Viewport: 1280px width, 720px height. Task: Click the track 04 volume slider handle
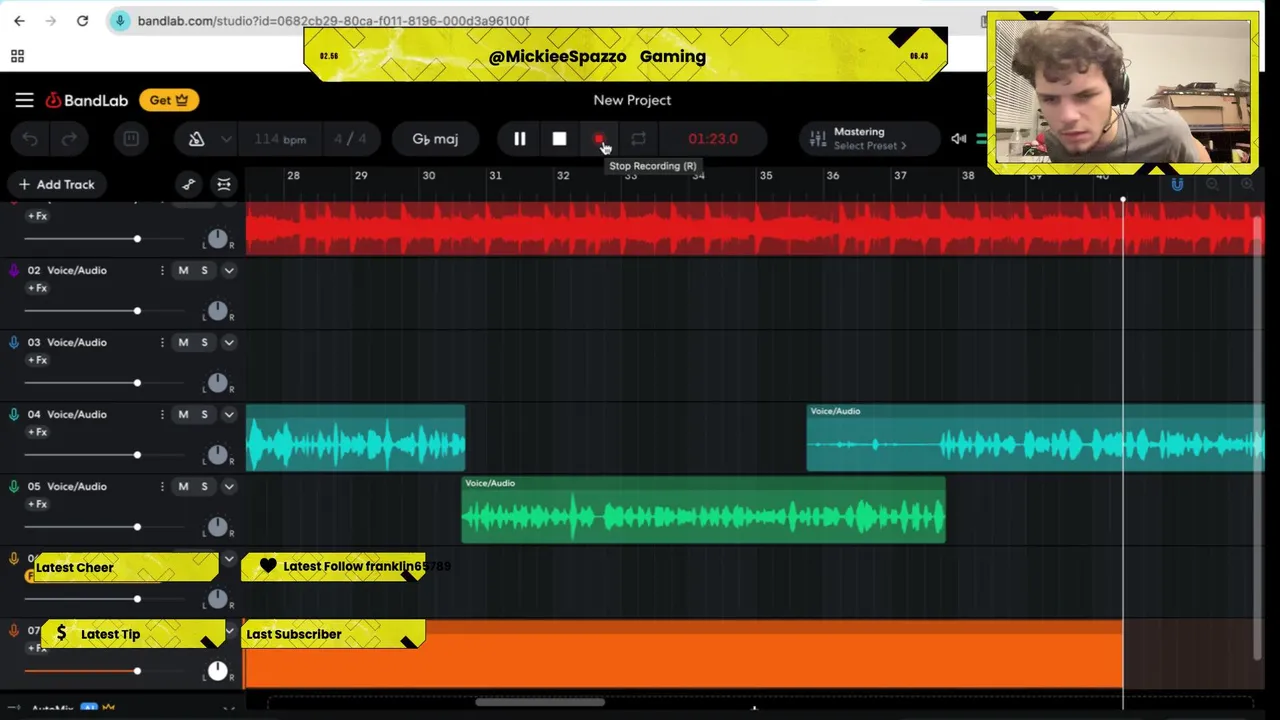(x=137, y=455)
